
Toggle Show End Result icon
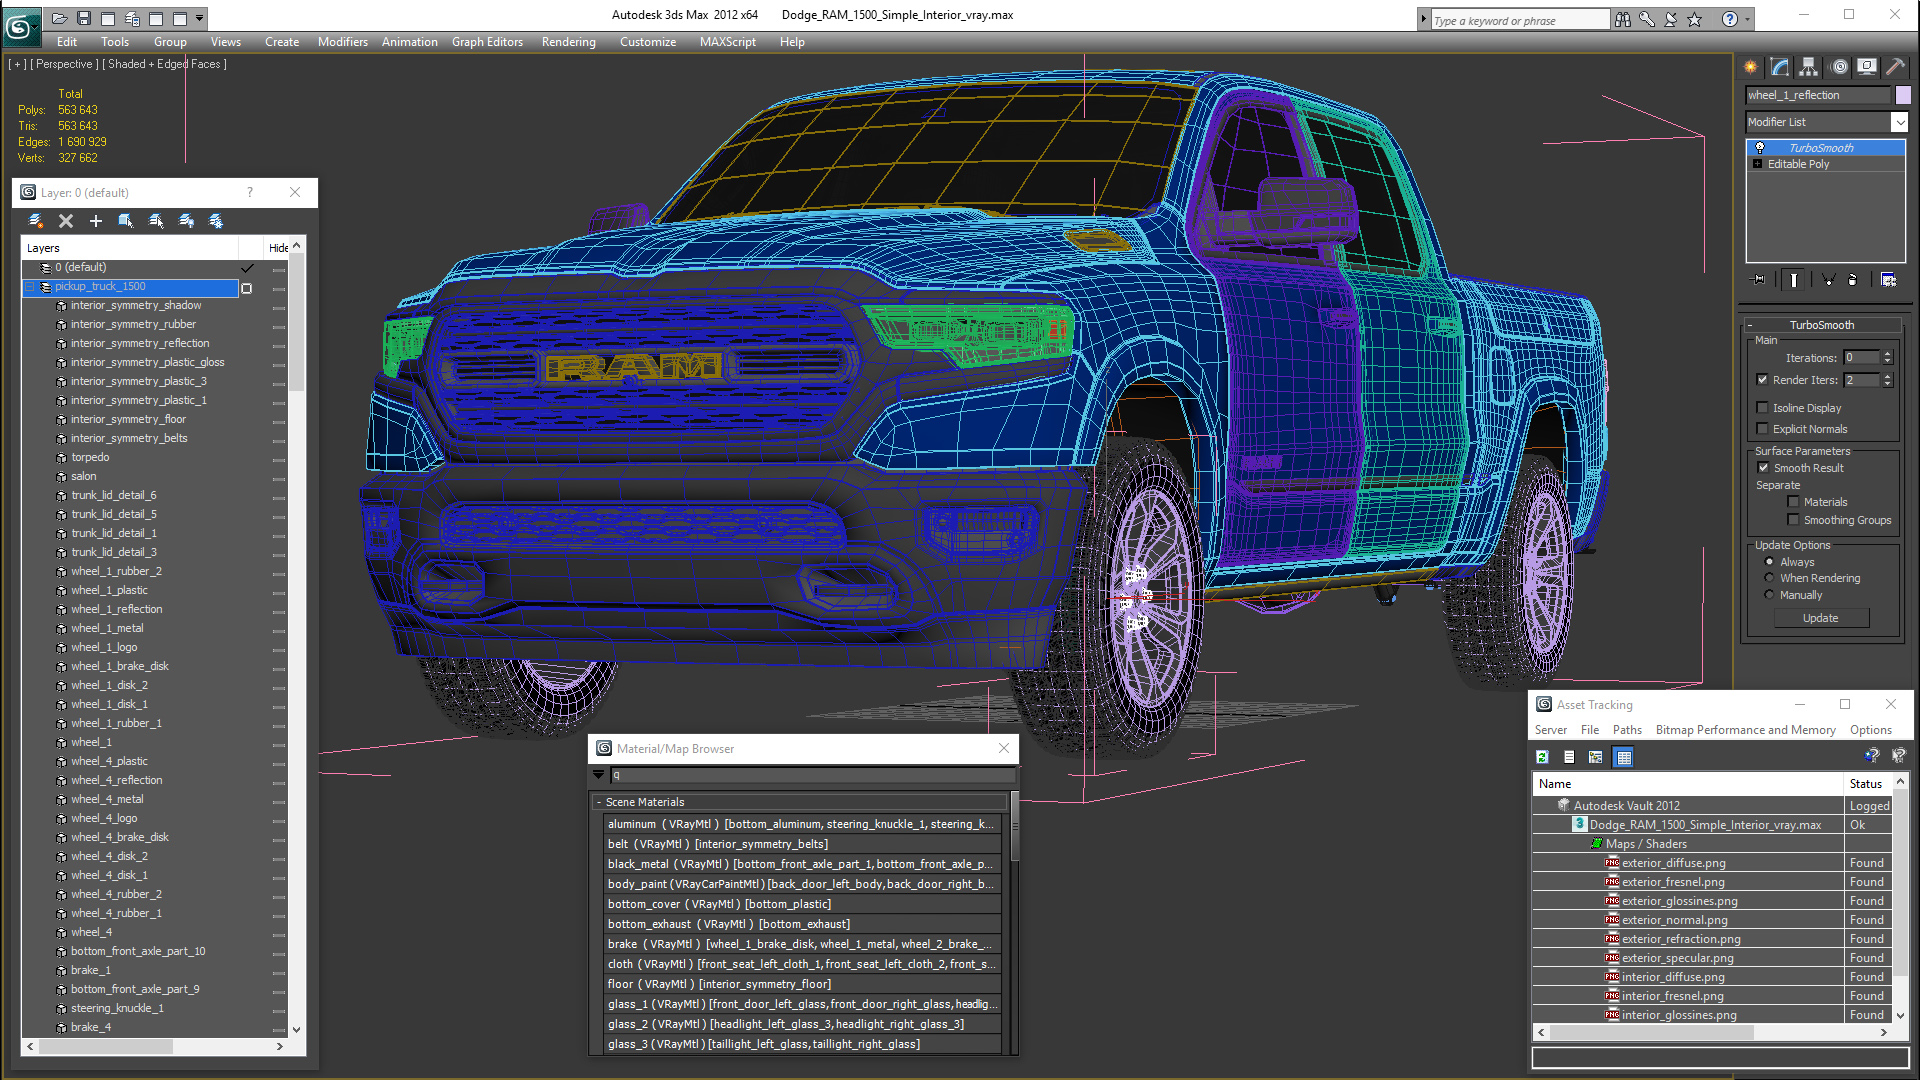click(1794, 280)
